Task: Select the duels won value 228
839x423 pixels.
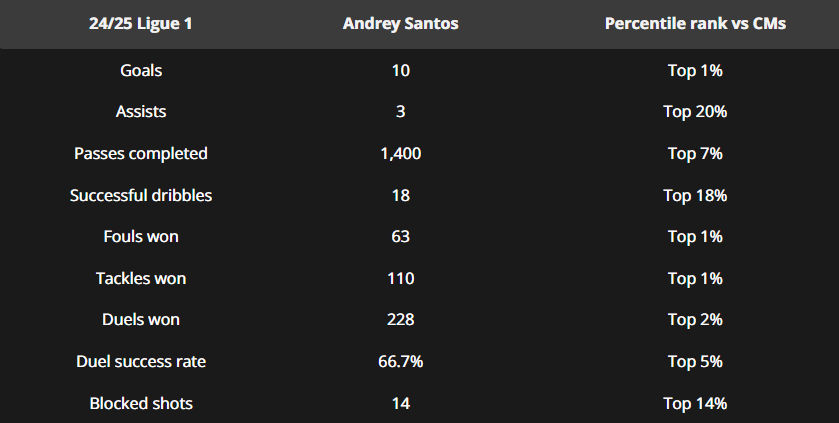Action: (400, 320)
